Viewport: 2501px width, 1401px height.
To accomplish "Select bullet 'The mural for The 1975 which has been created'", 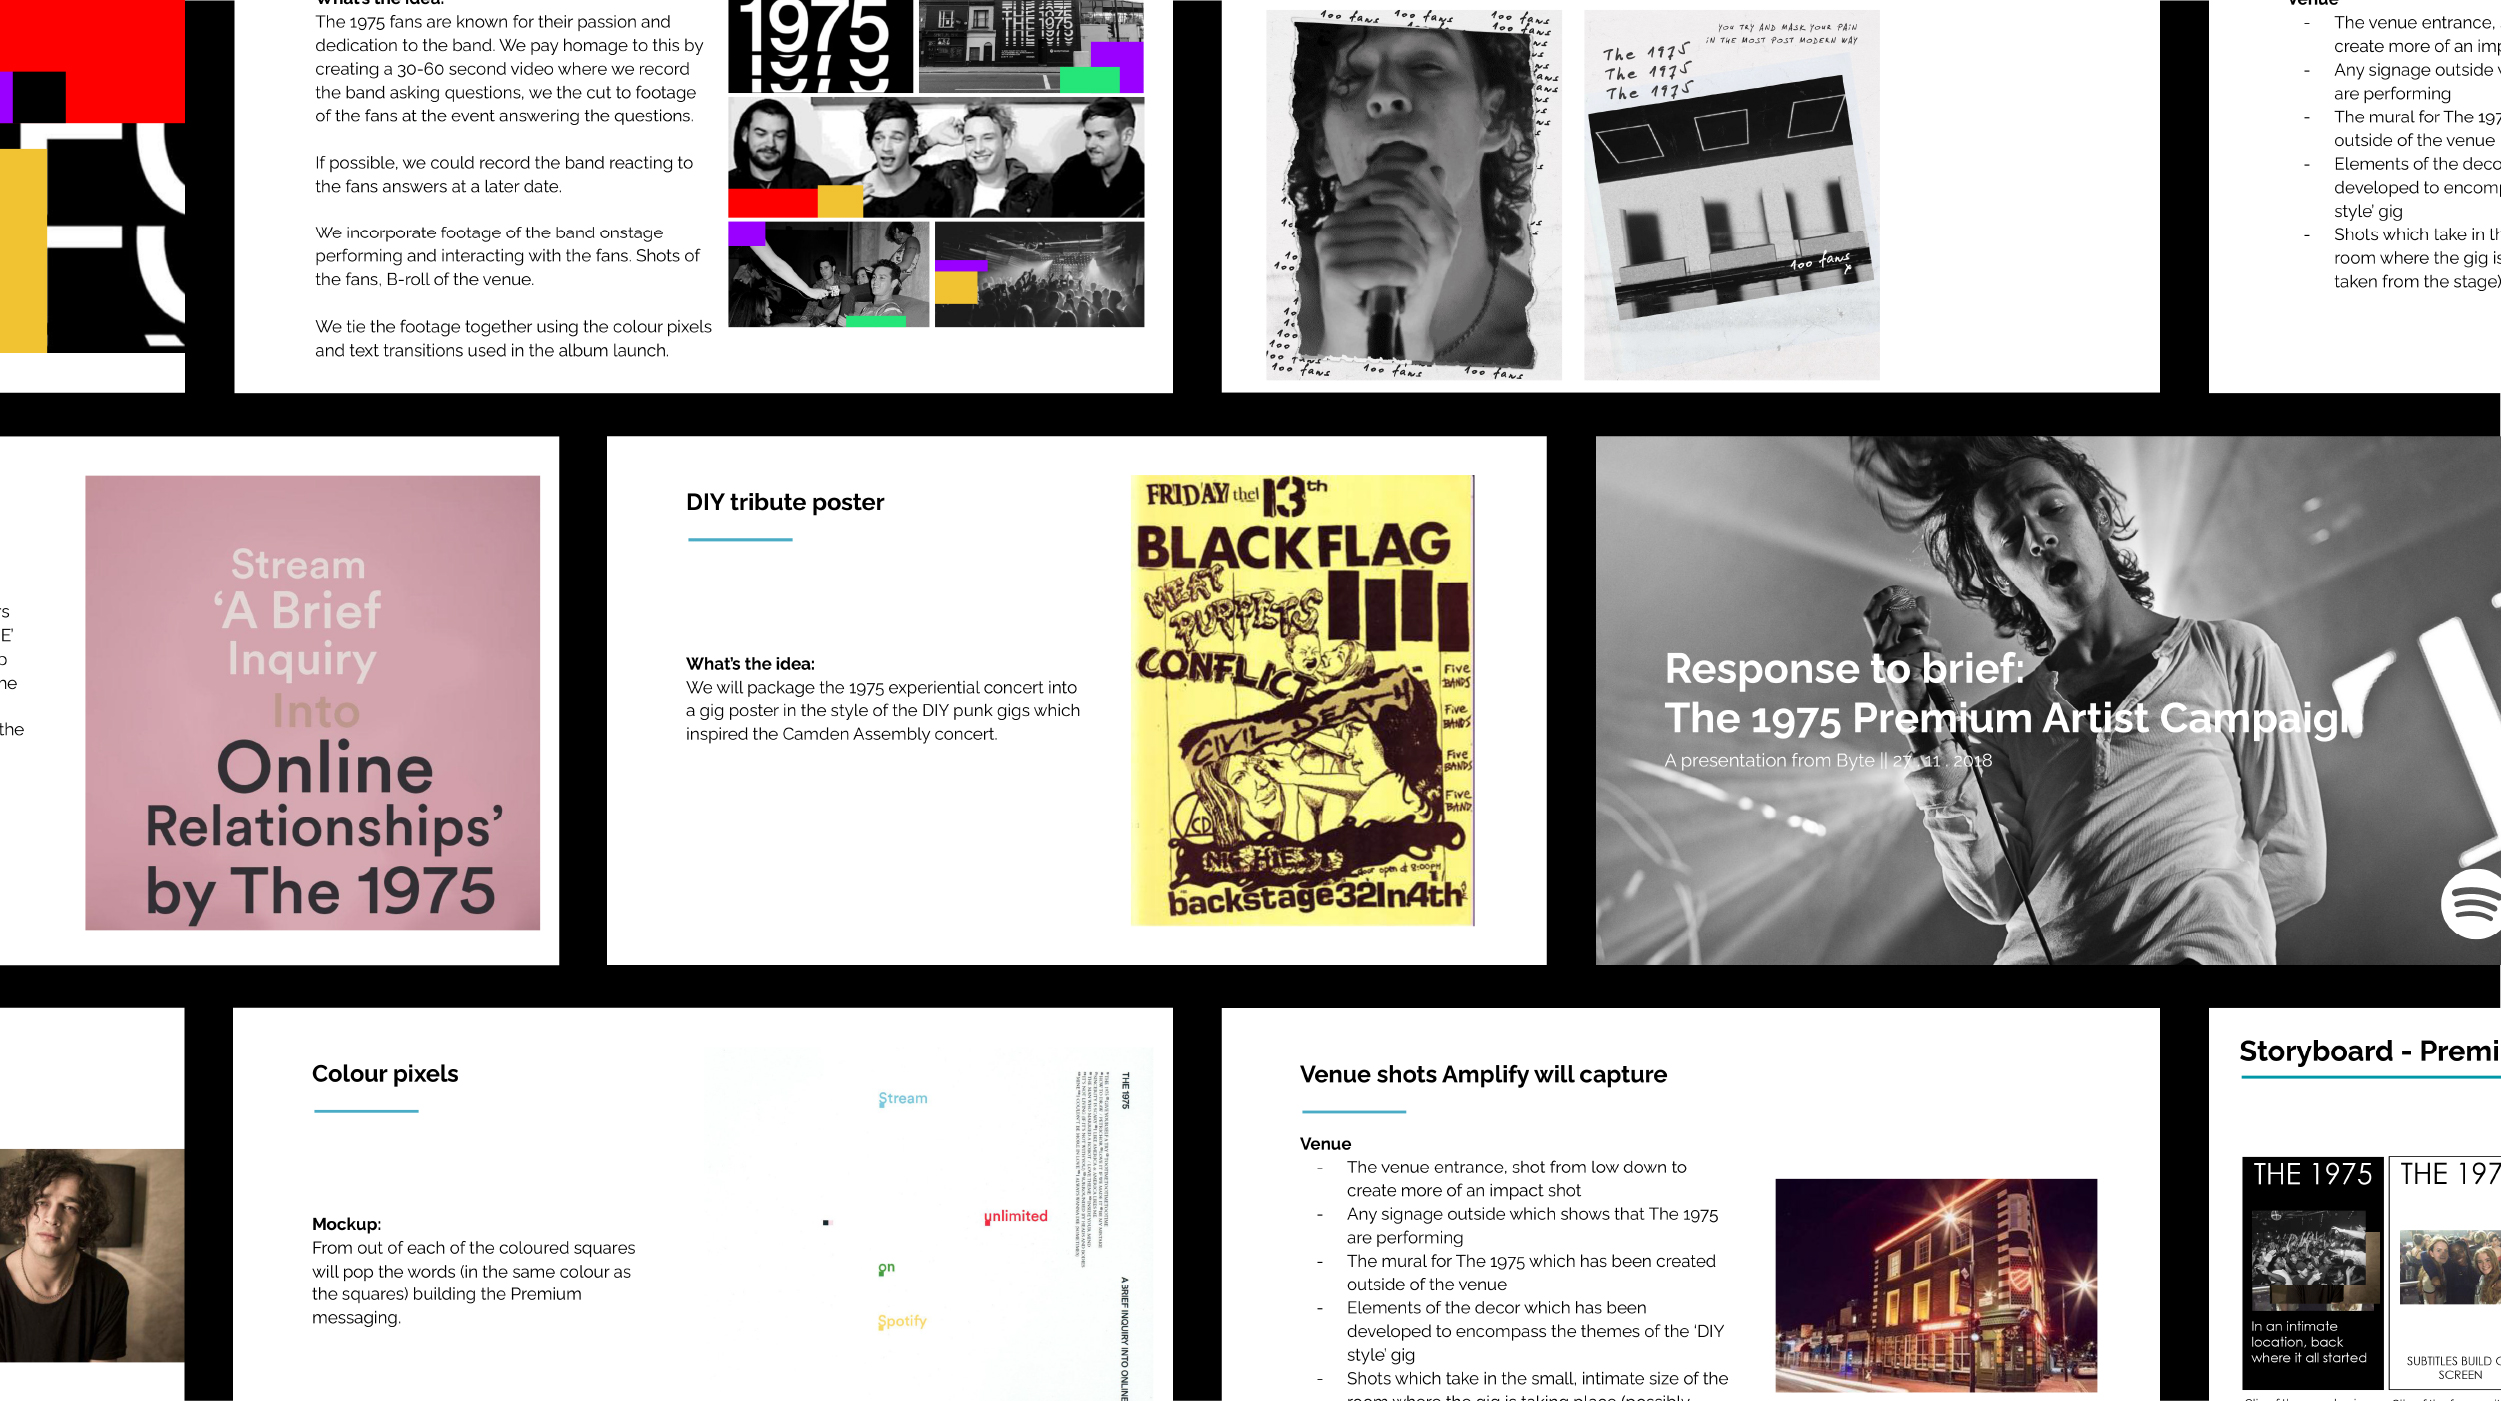I will [1531, 1261].
